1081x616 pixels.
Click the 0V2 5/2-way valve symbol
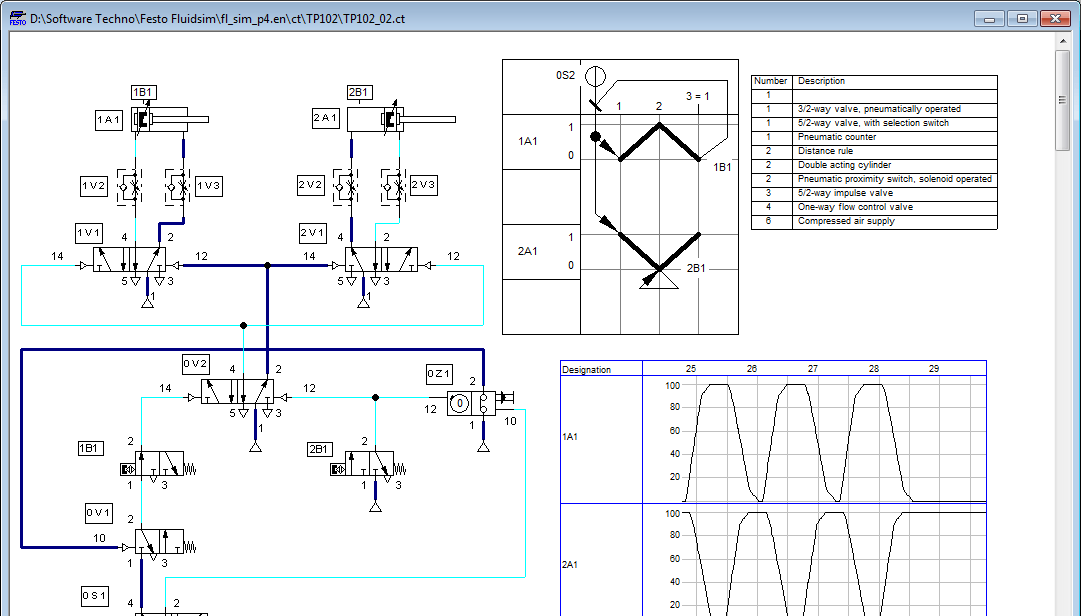pos(240,392)
